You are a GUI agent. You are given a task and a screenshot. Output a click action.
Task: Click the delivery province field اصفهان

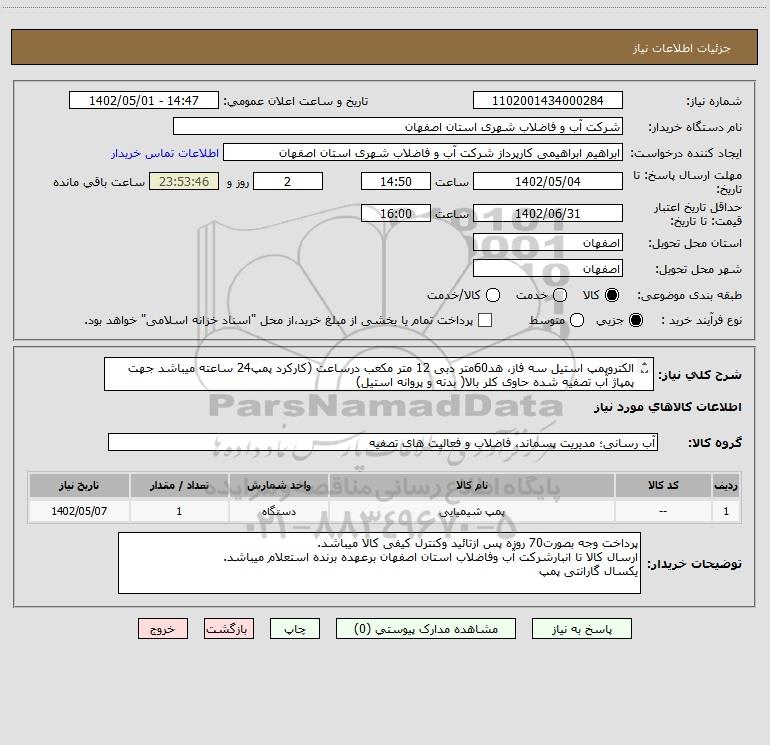(x=548, y=242)
